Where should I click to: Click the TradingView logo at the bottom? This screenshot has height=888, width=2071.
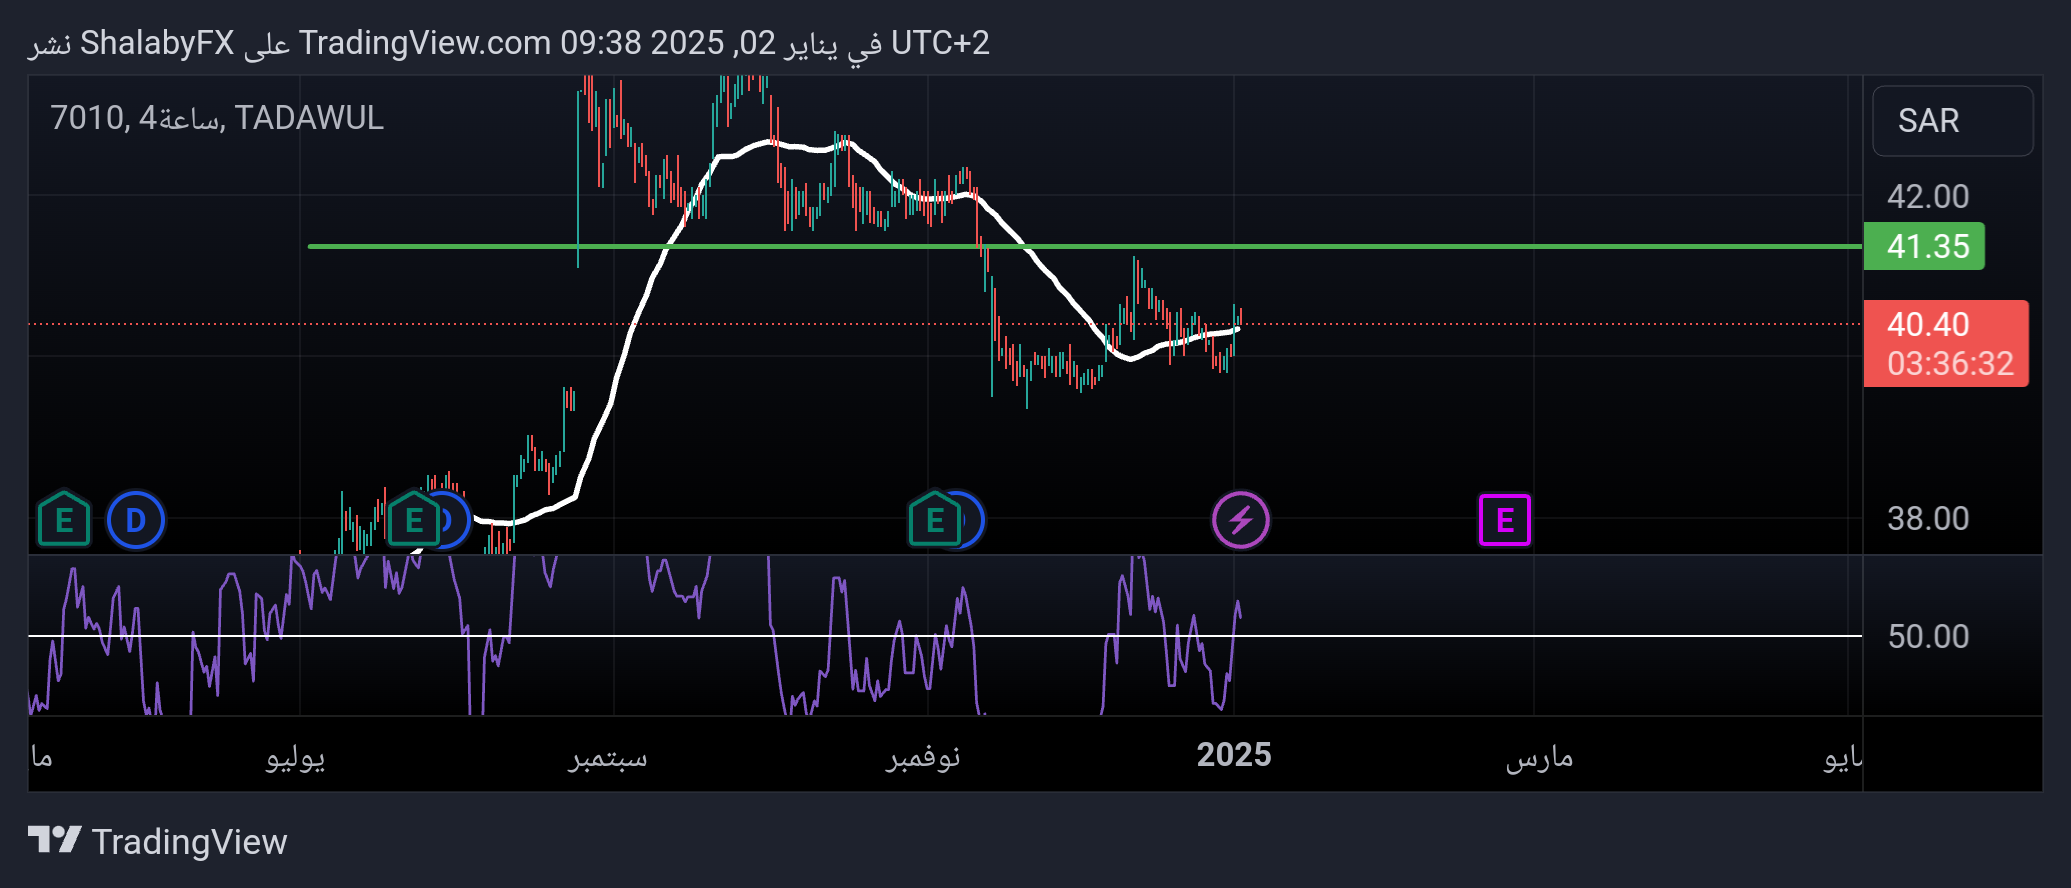coord(158,841)
